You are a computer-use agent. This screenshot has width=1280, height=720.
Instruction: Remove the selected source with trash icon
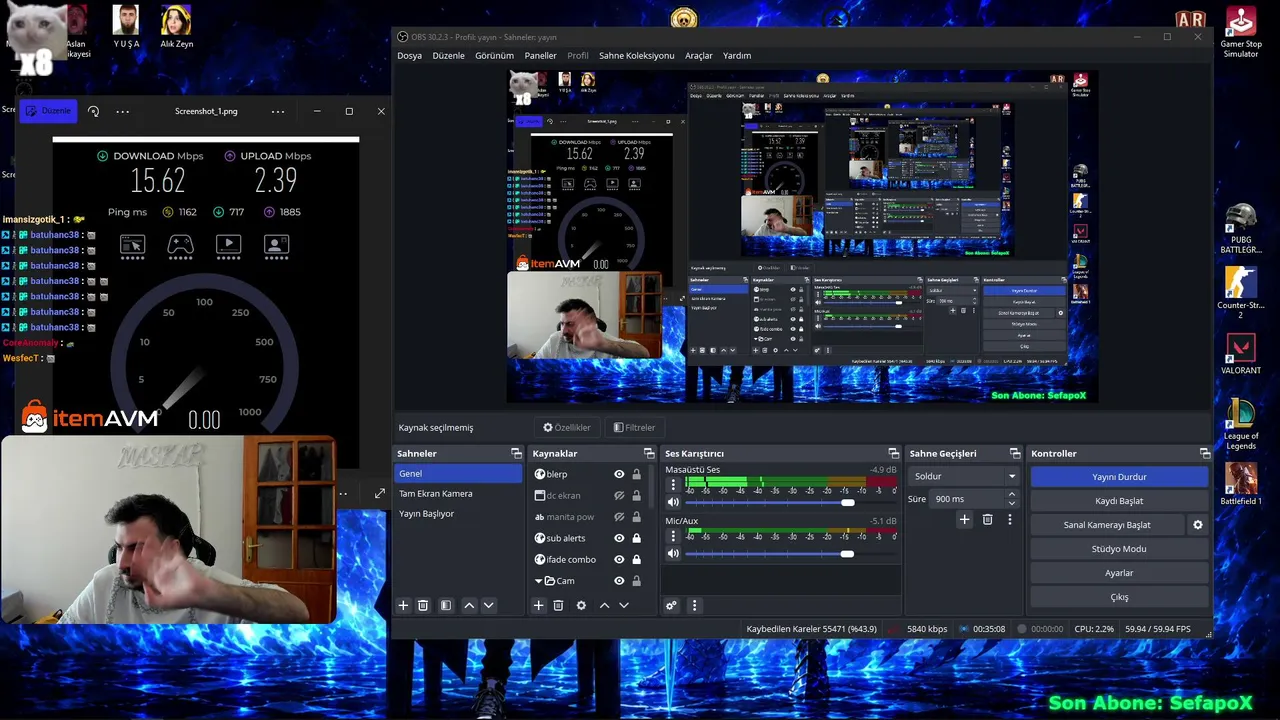(558, 605)
